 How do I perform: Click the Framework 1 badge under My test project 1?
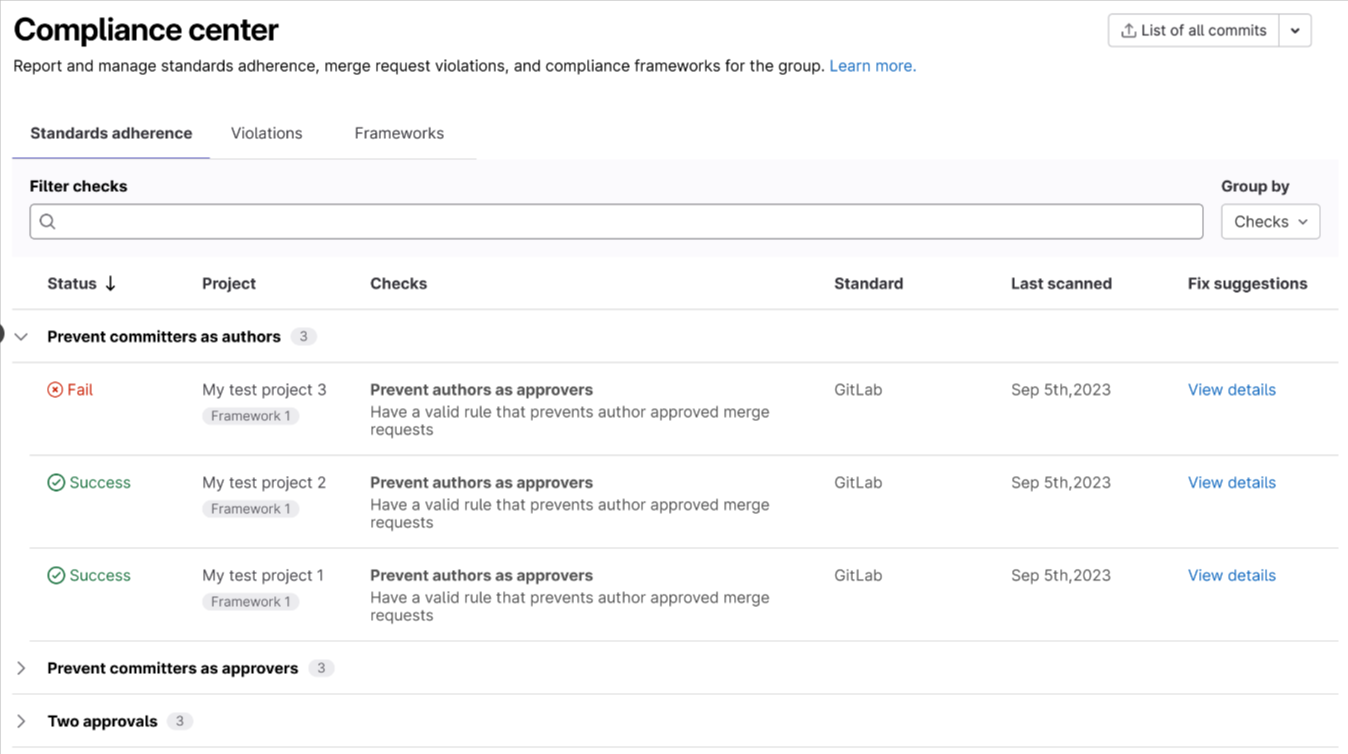tap(250, 601)
